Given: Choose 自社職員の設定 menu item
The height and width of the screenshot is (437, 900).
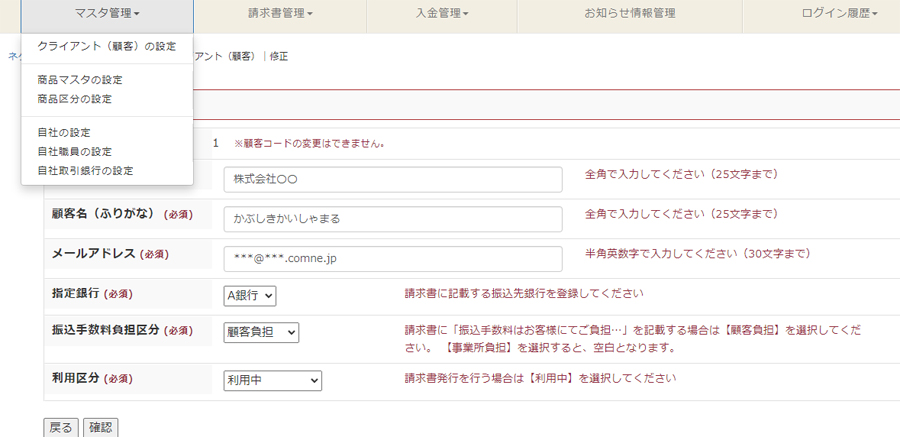Looking at the screenshot, I should [74, 151].
